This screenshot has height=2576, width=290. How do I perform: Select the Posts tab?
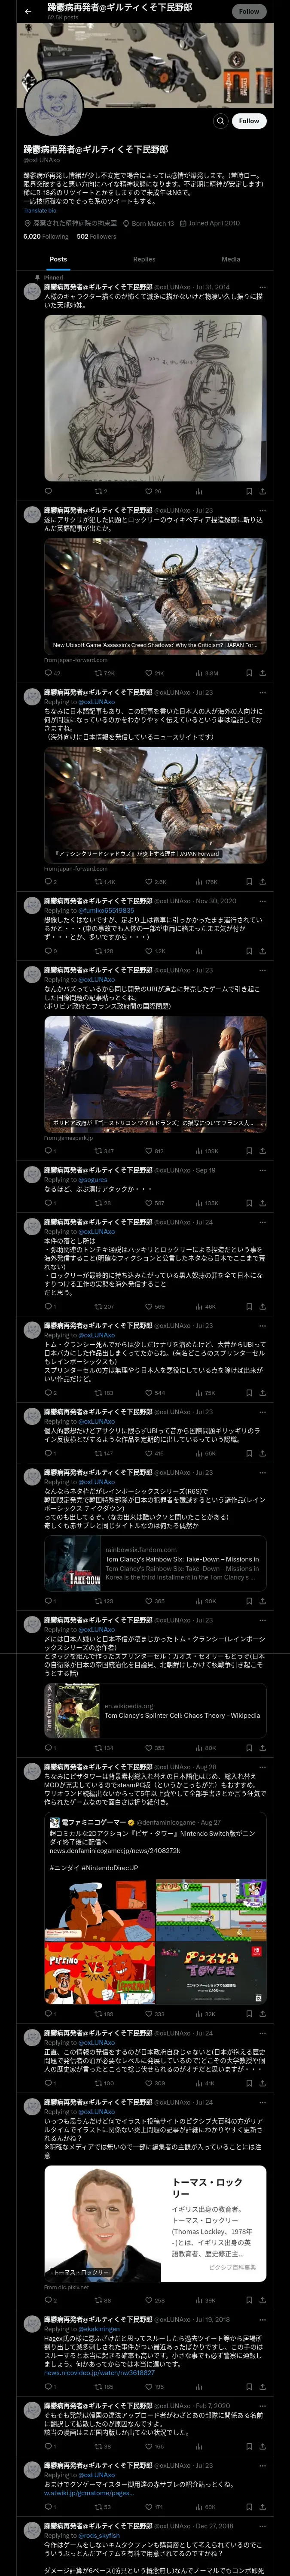[x=59, y=259]
